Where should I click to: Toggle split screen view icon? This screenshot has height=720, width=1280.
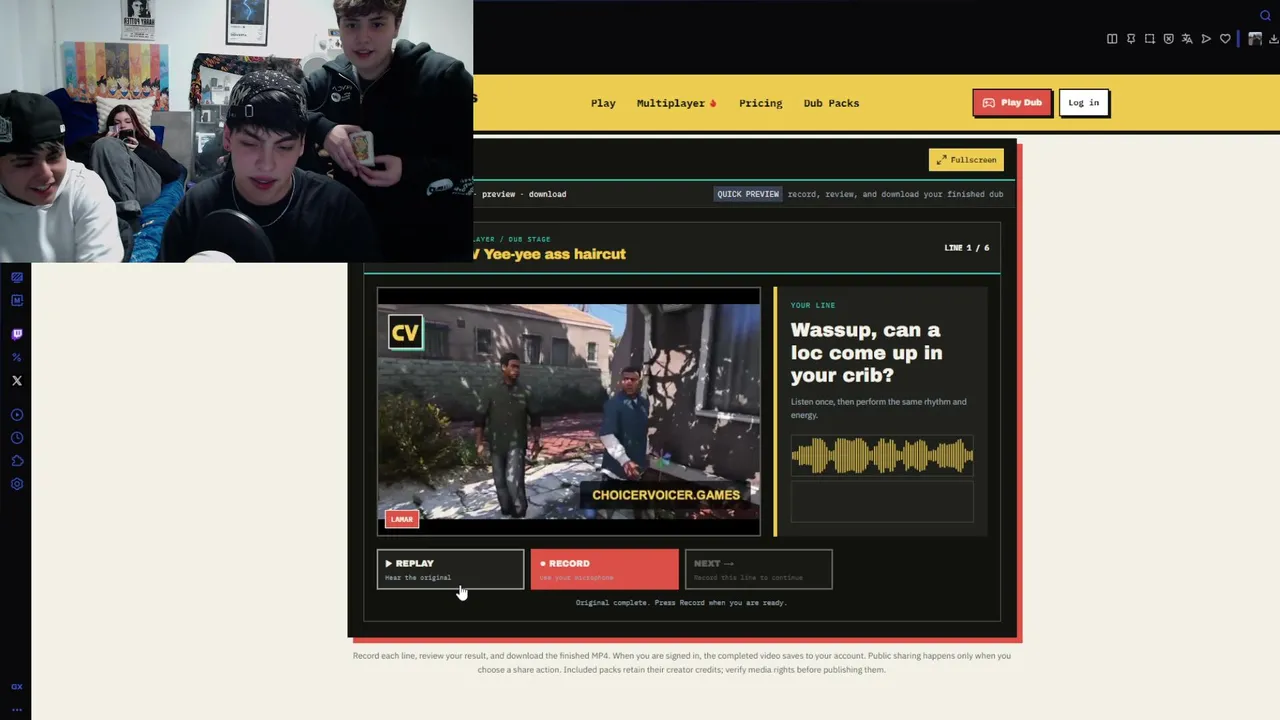coord(1112,39)
